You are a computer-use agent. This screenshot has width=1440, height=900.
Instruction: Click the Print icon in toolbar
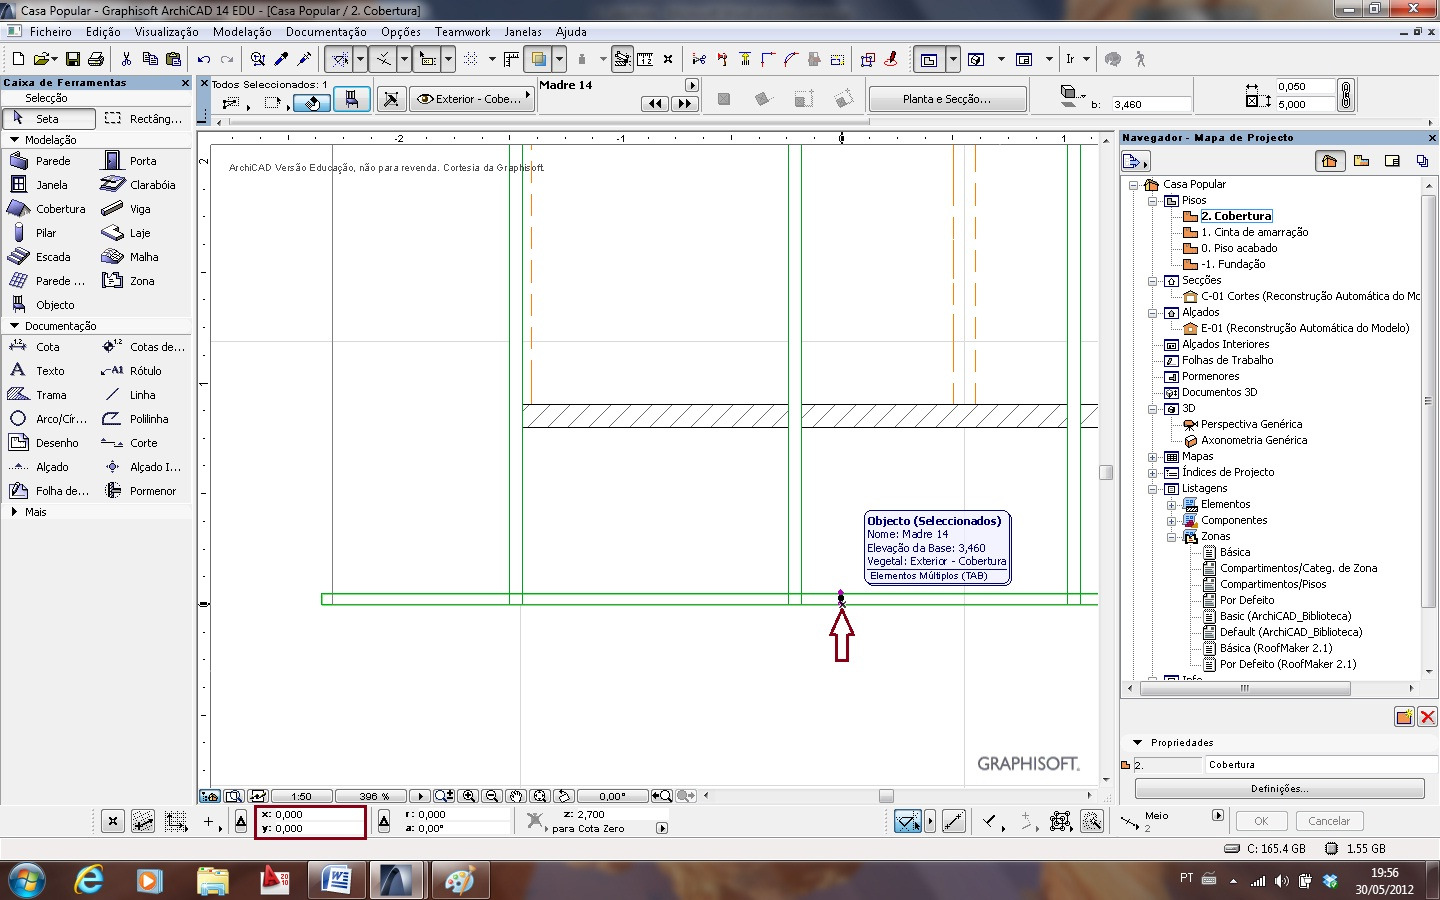[x=96, y=60]
